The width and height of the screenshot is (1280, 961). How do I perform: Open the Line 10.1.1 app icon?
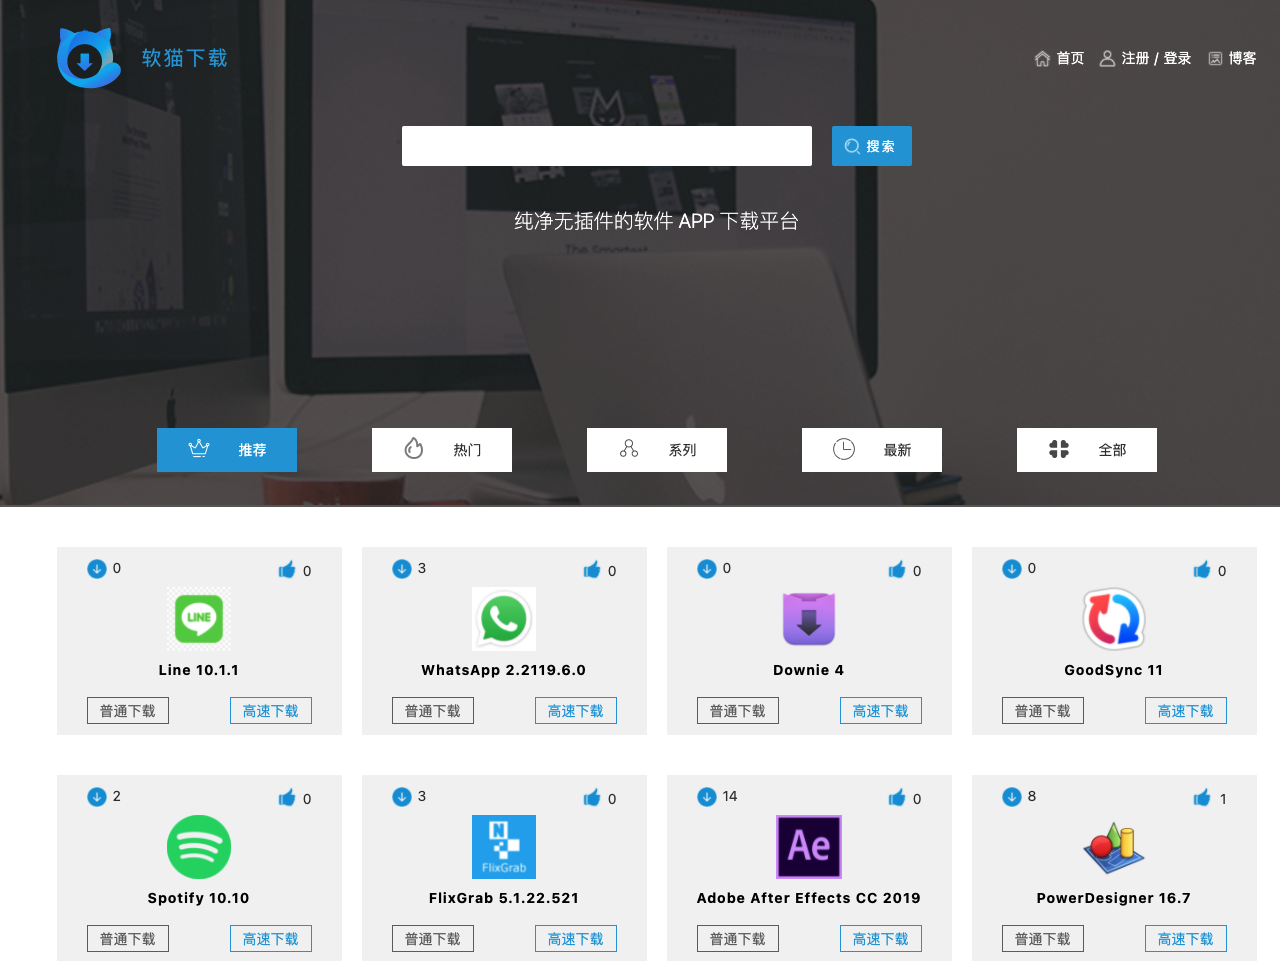pos(199,619)
